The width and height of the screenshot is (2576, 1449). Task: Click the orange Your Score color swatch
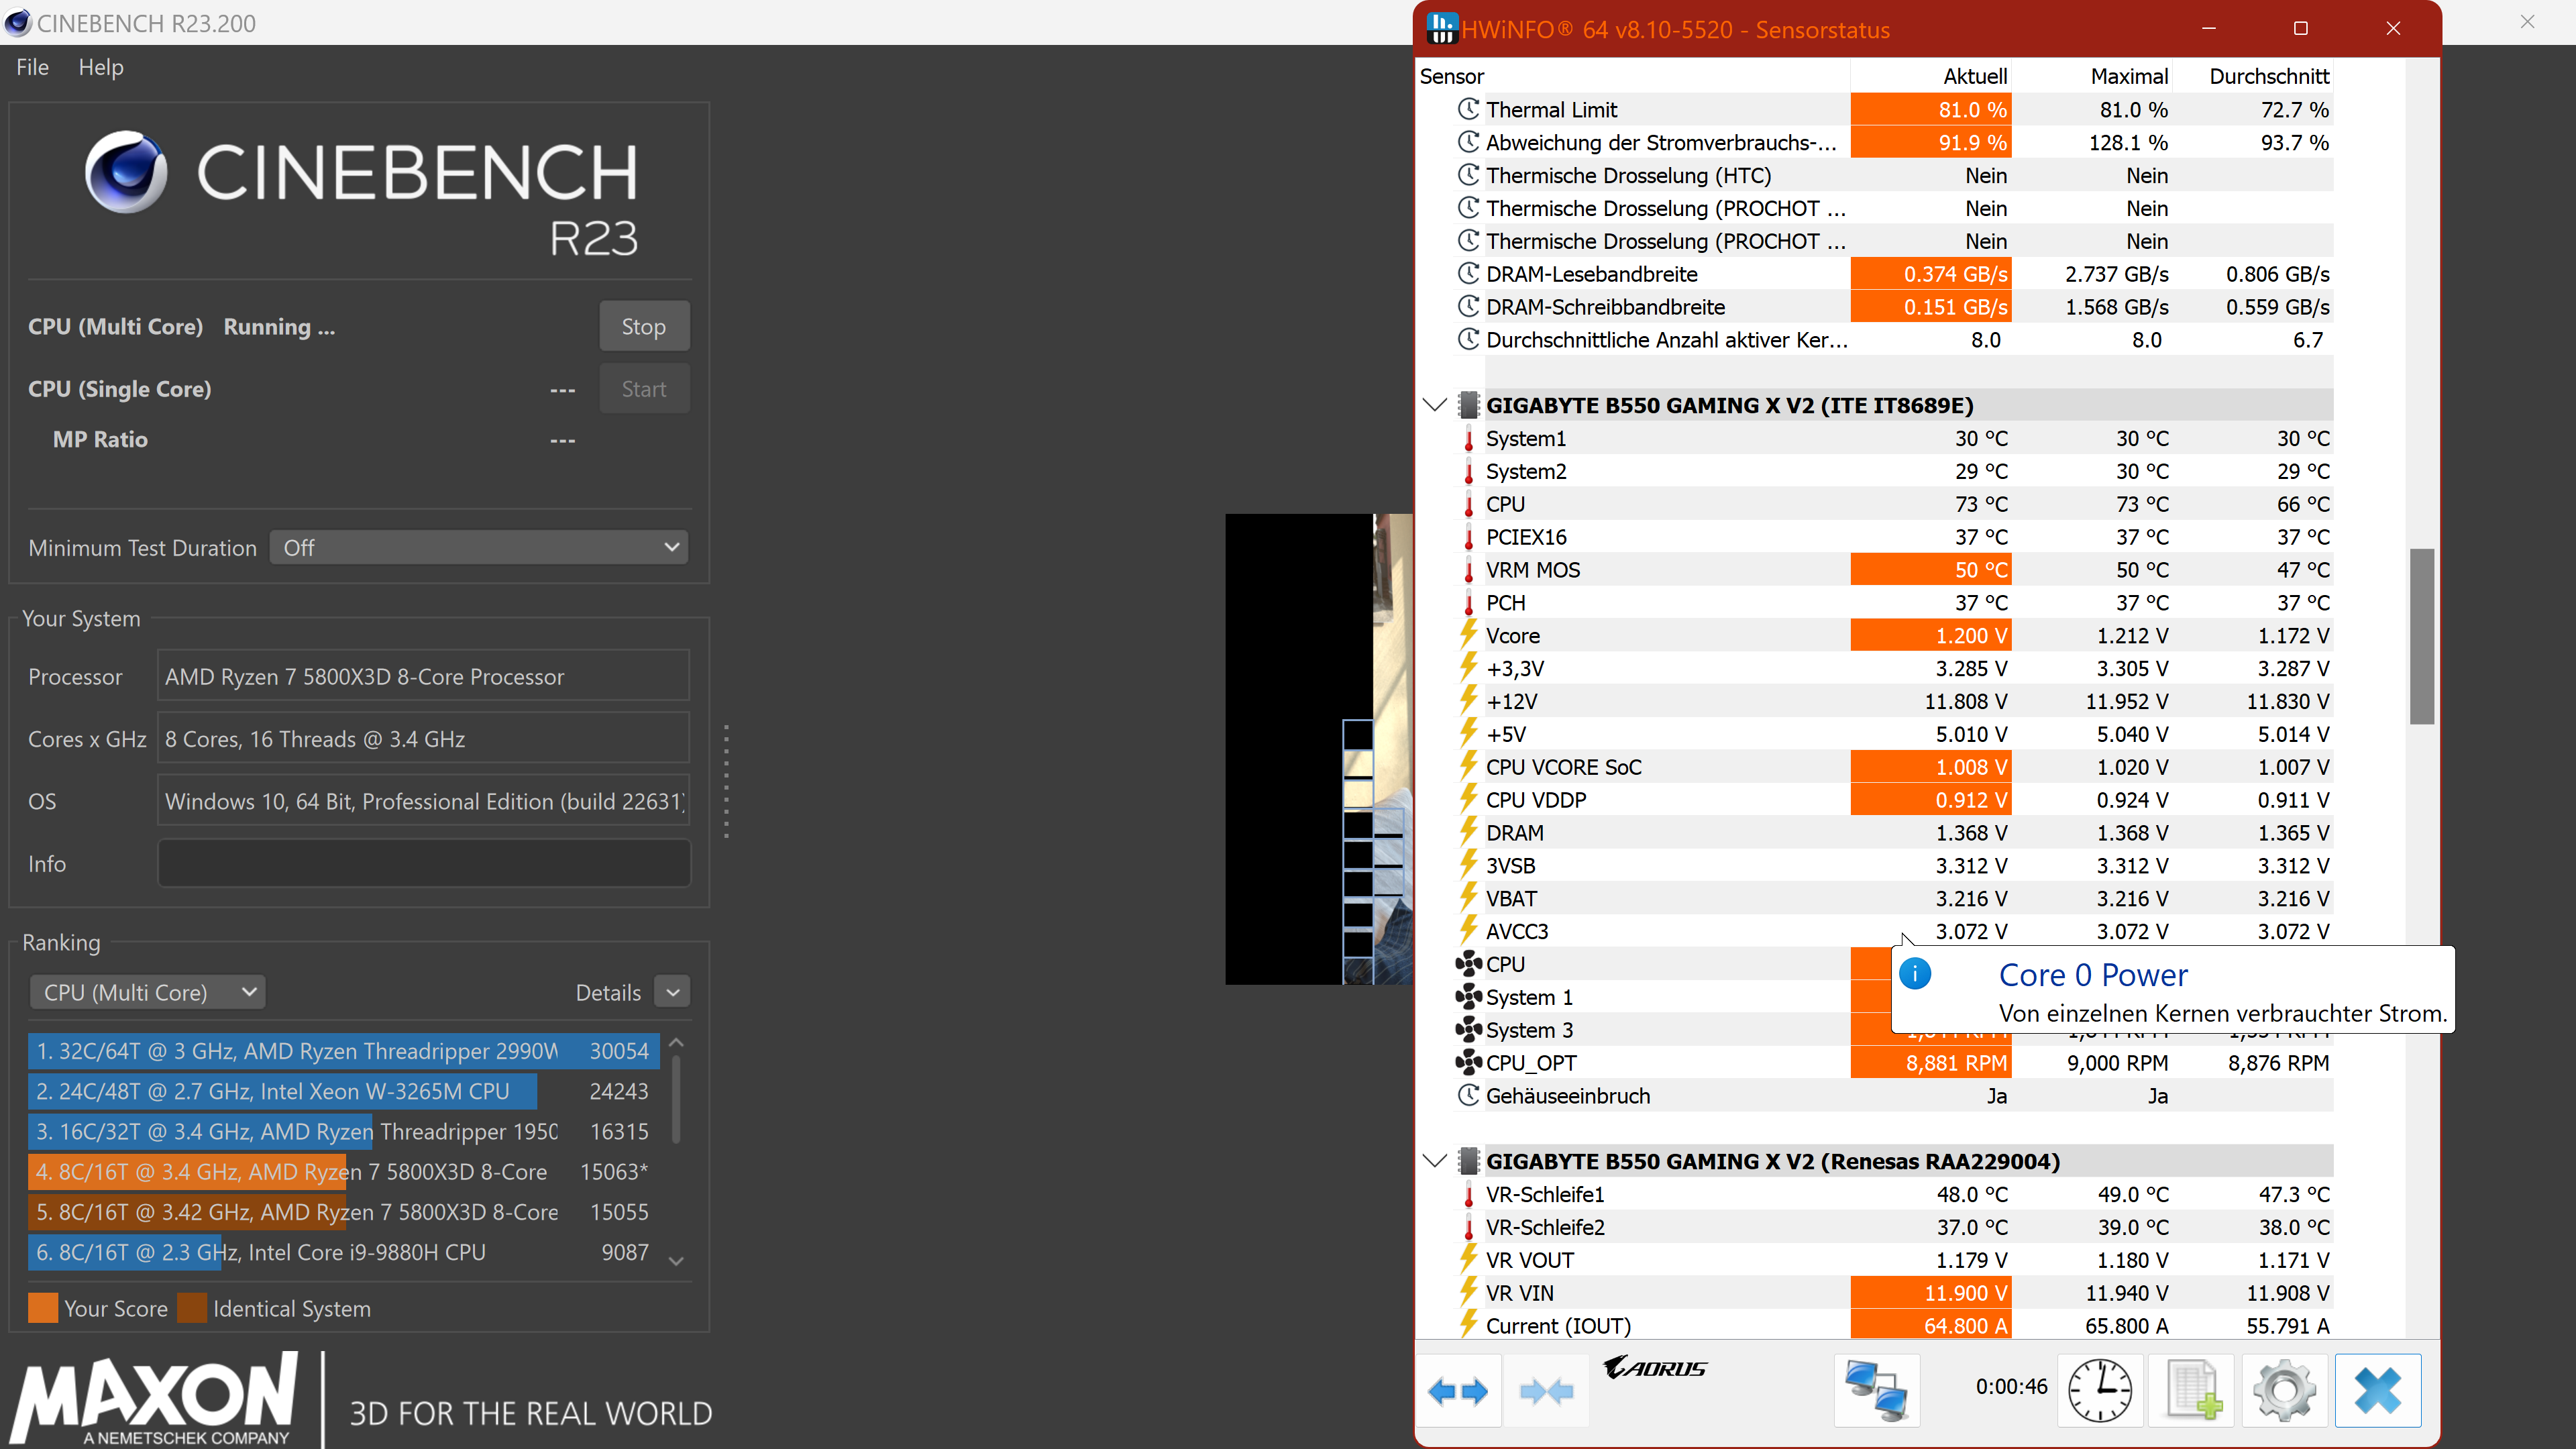[x=43, y=1308]
